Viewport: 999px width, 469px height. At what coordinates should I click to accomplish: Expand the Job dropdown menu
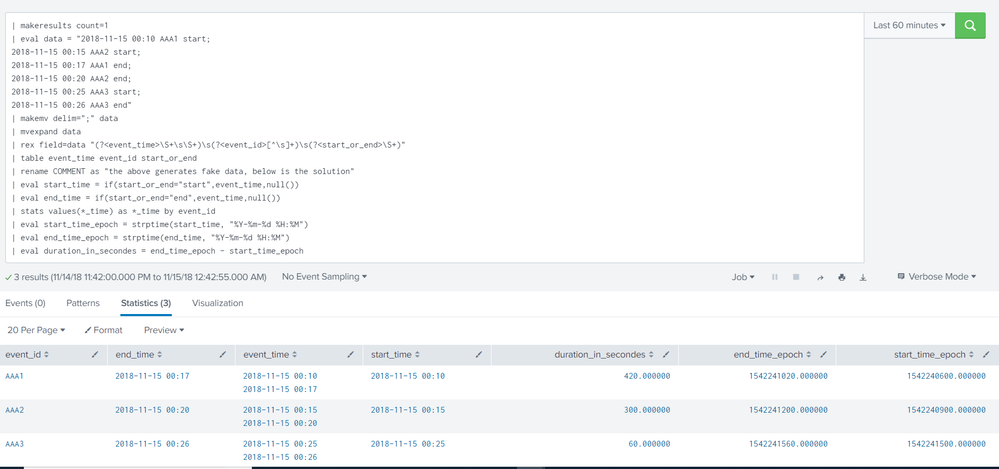click(x=744, y=277)
